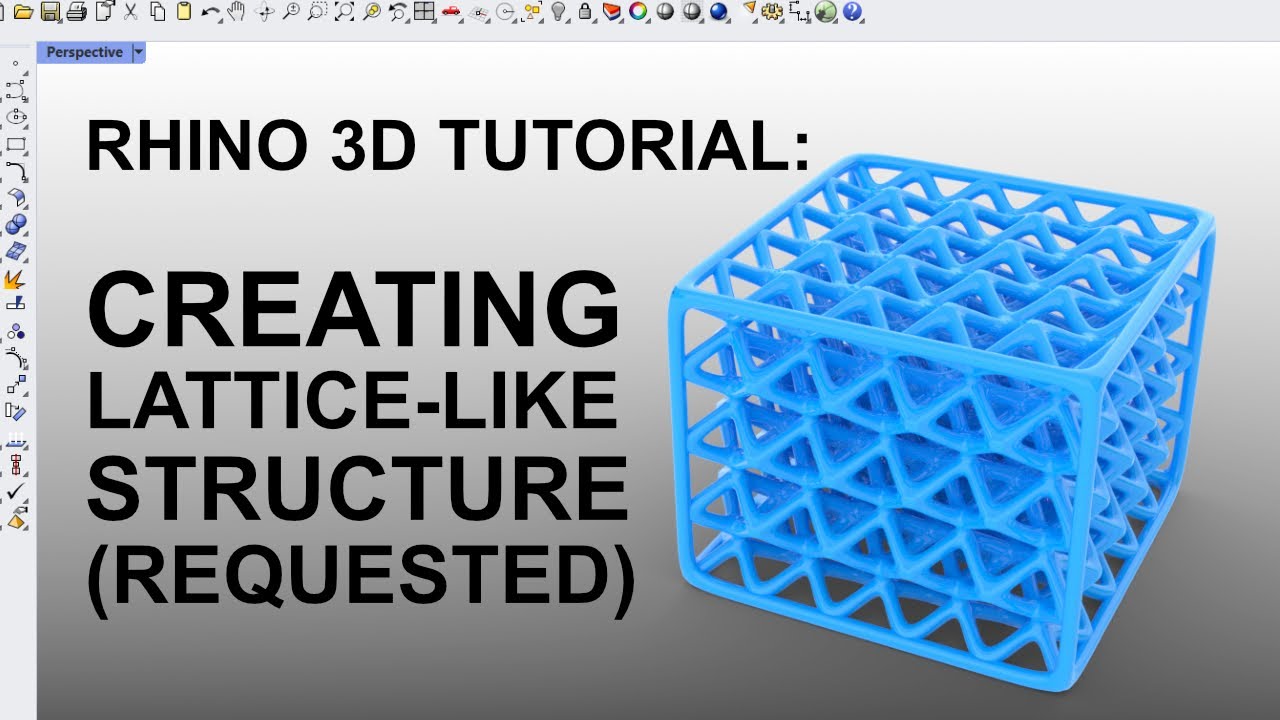1280x720 pixels.
Task: Select the Mesh tools blue plane icon
Action: [16, 252]
